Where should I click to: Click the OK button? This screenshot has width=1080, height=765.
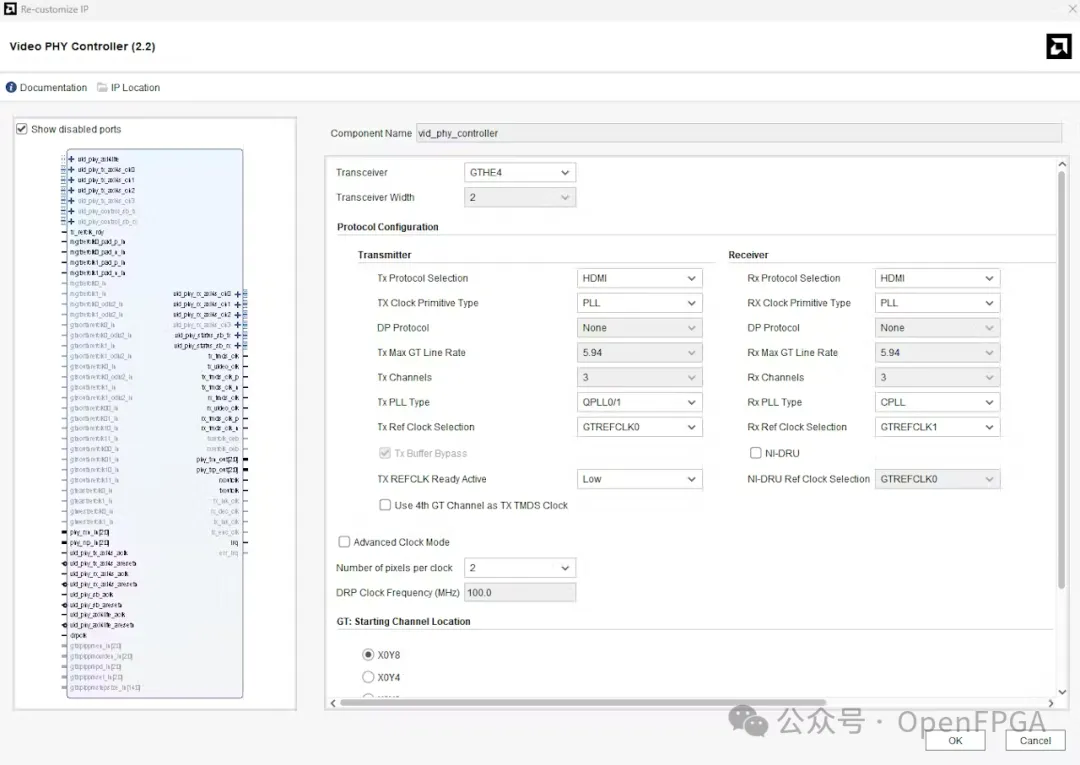coord(955,741)
